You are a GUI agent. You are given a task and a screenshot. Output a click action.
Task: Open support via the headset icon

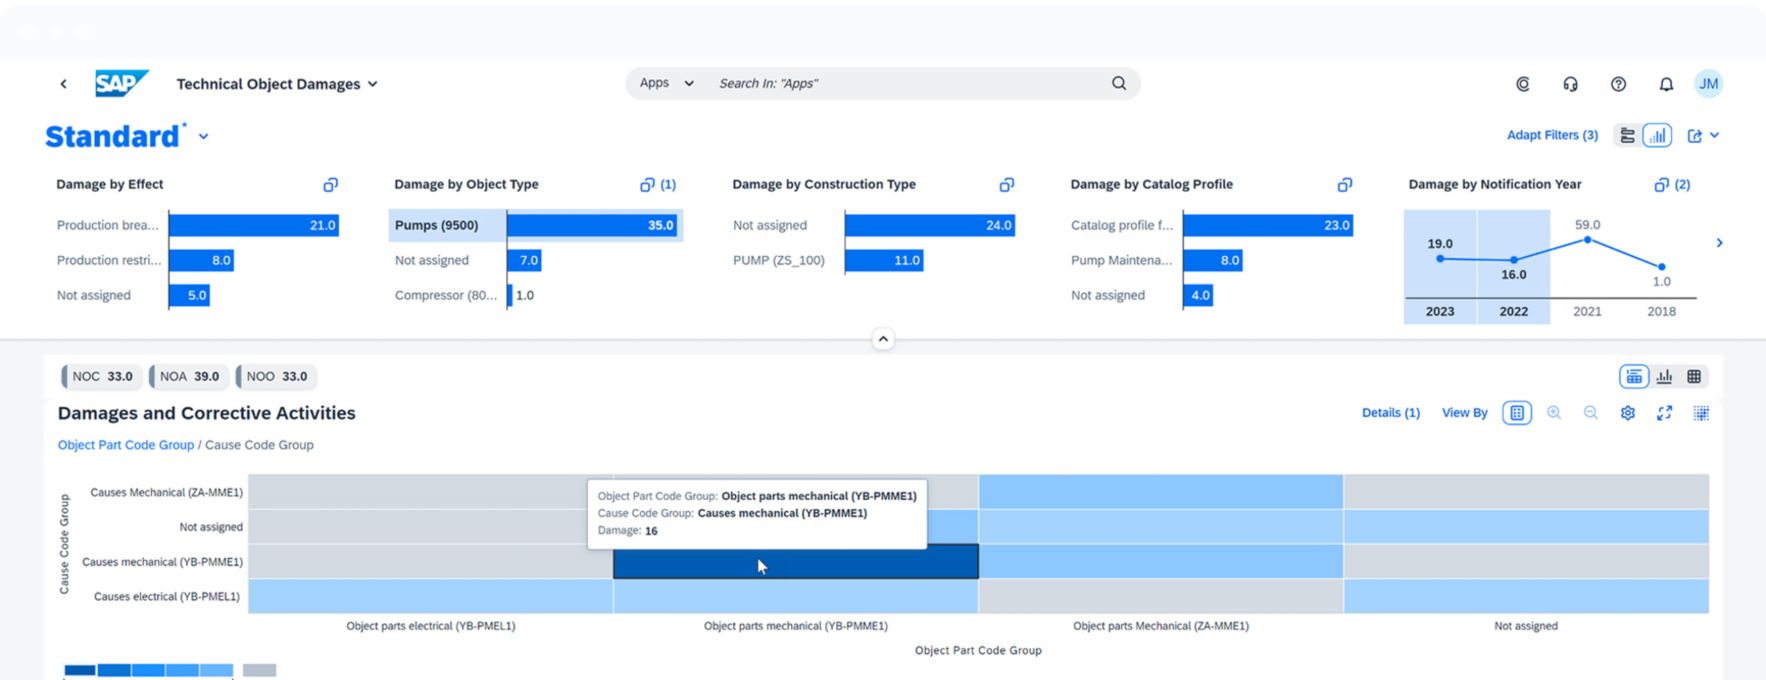point(1570,85)
